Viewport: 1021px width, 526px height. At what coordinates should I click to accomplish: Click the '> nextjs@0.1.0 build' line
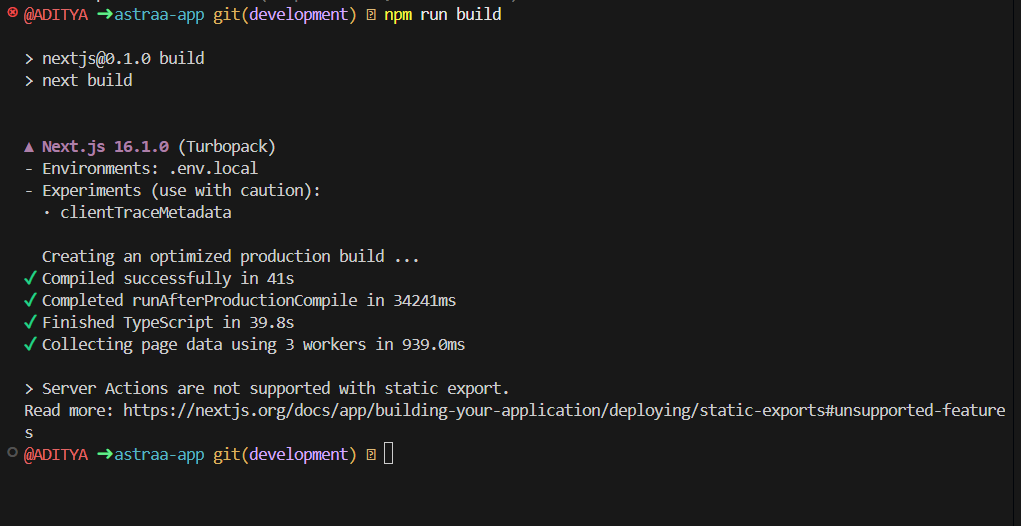(115, 59)
